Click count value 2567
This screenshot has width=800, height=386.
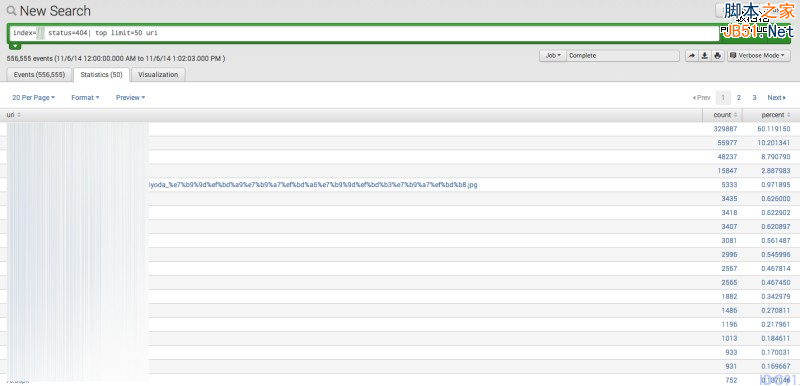tap(729, 268)
